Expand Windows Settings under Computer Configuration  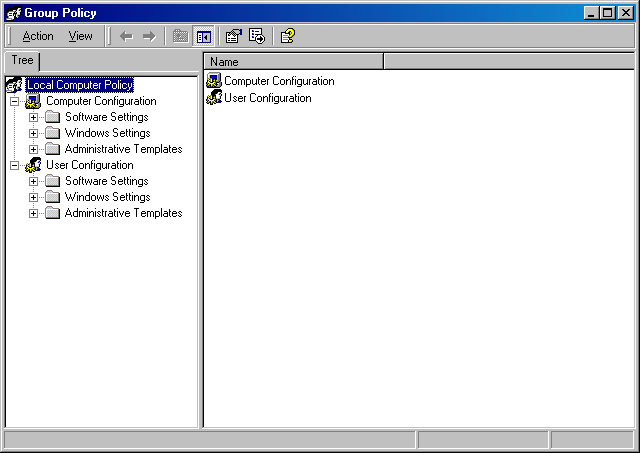(33, 133)
